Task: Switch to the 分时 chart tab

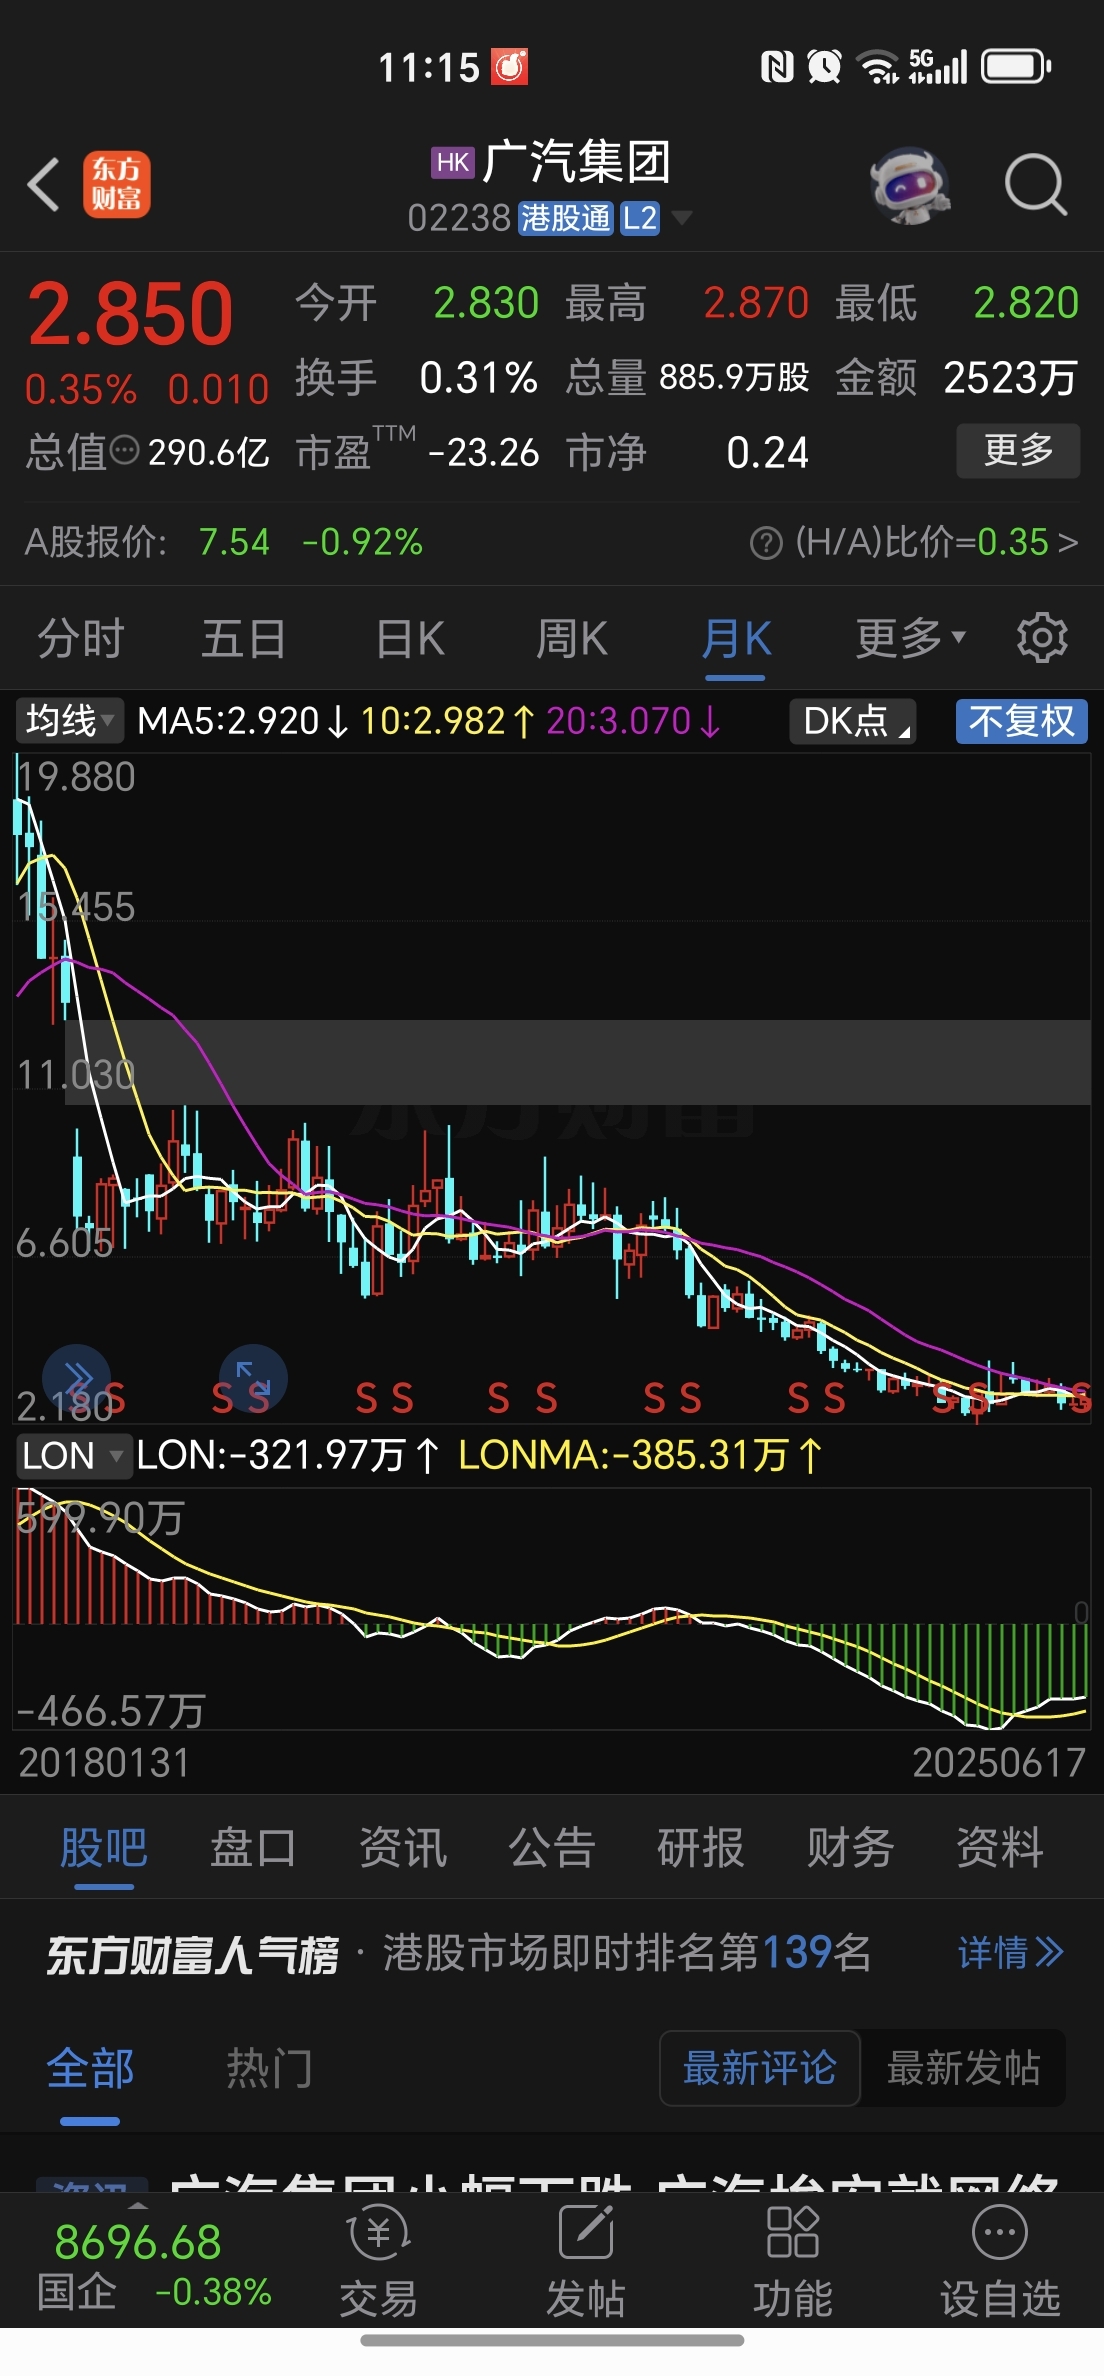Action: pyautogui.click(x=80, y=638)
